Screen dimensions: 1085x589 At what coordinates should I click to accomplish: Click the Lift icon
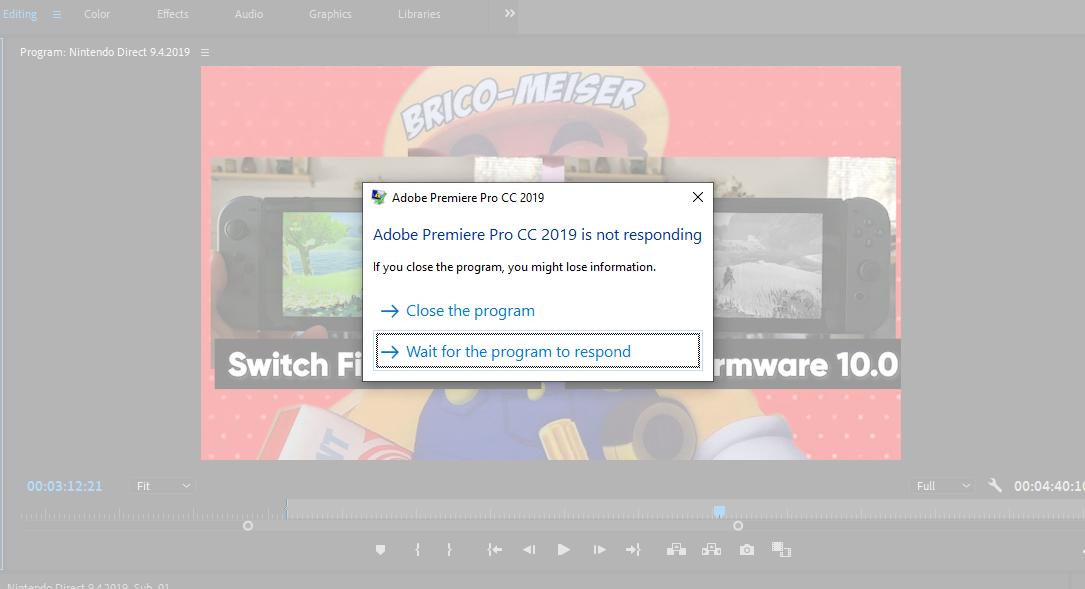tap(676, 550)
